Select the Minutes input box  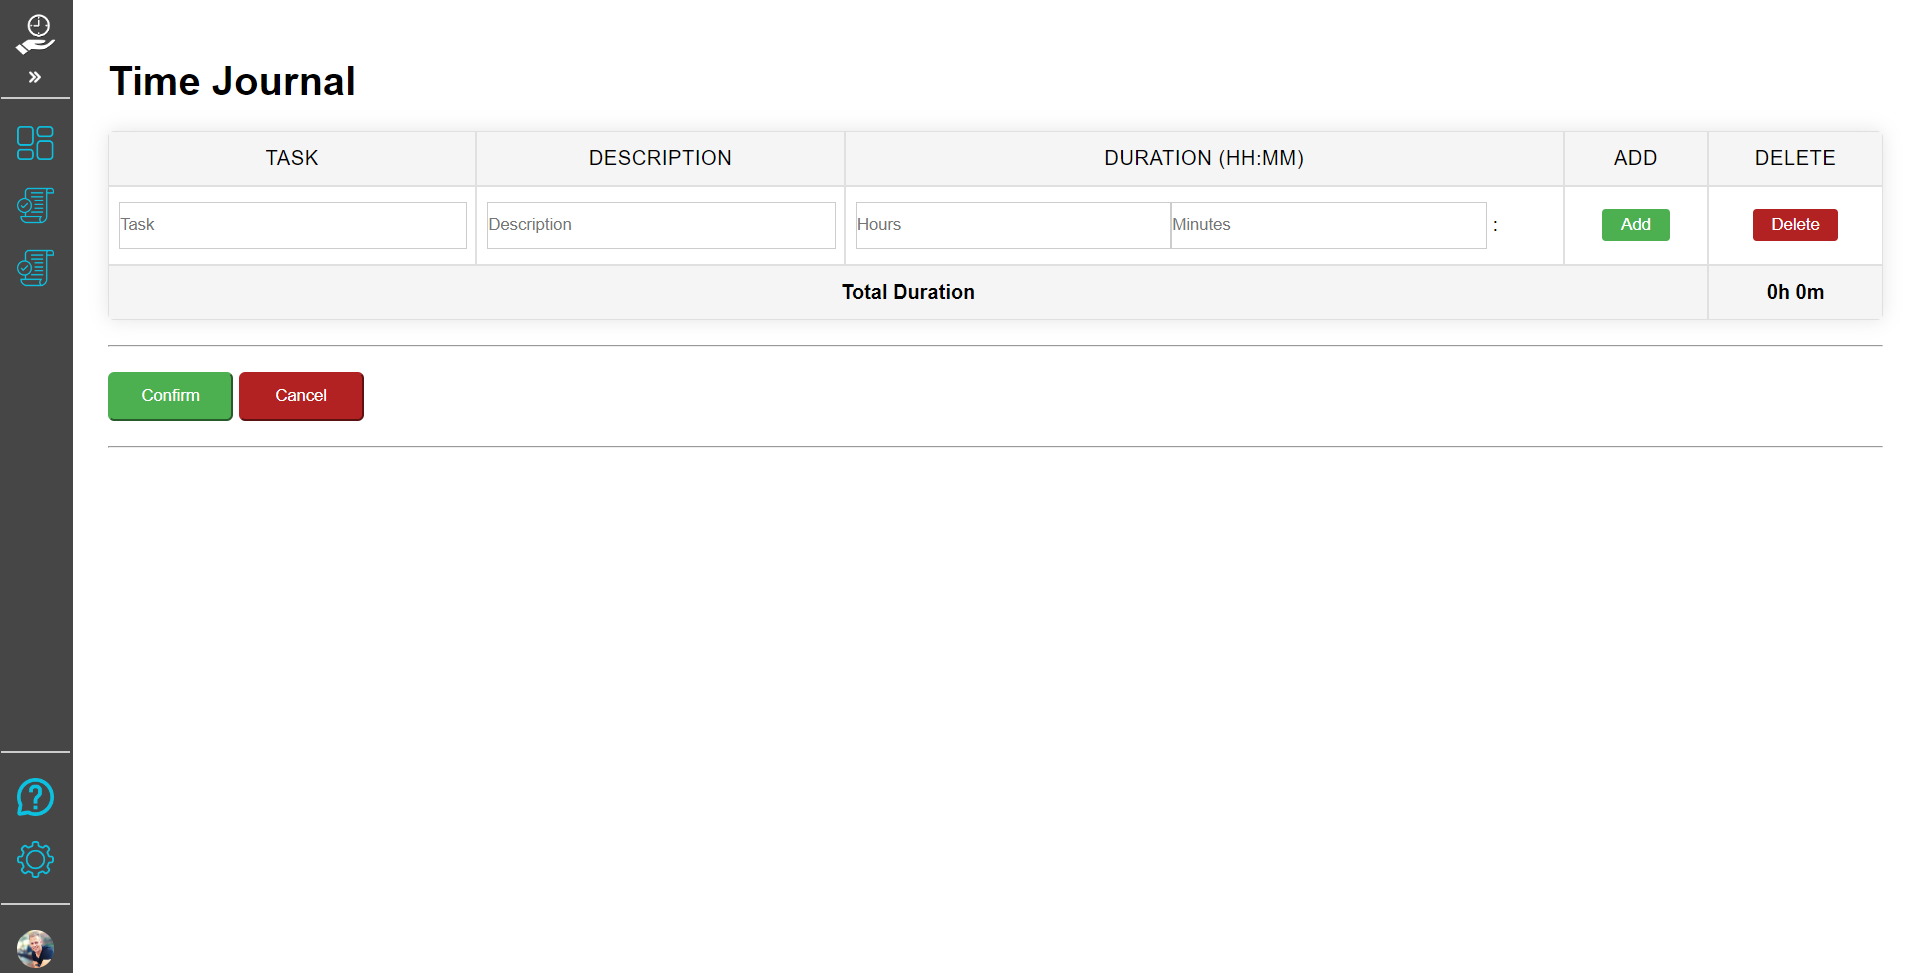1327,225
